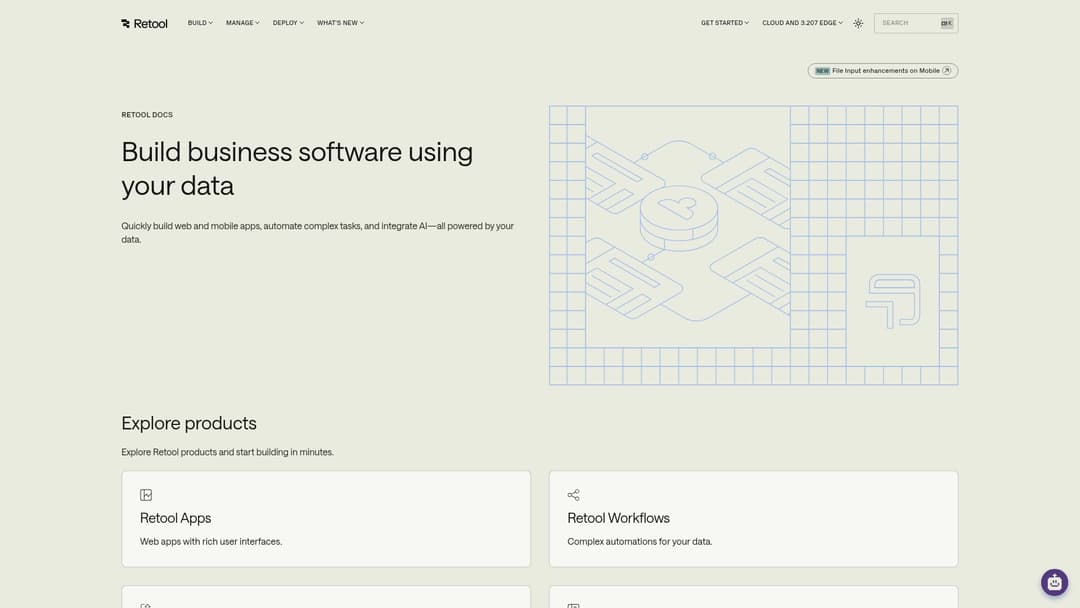Click the keyboard shortcut badge in search box
The width and height of the screenshot is (1080, 608).
tap(946, 23)
